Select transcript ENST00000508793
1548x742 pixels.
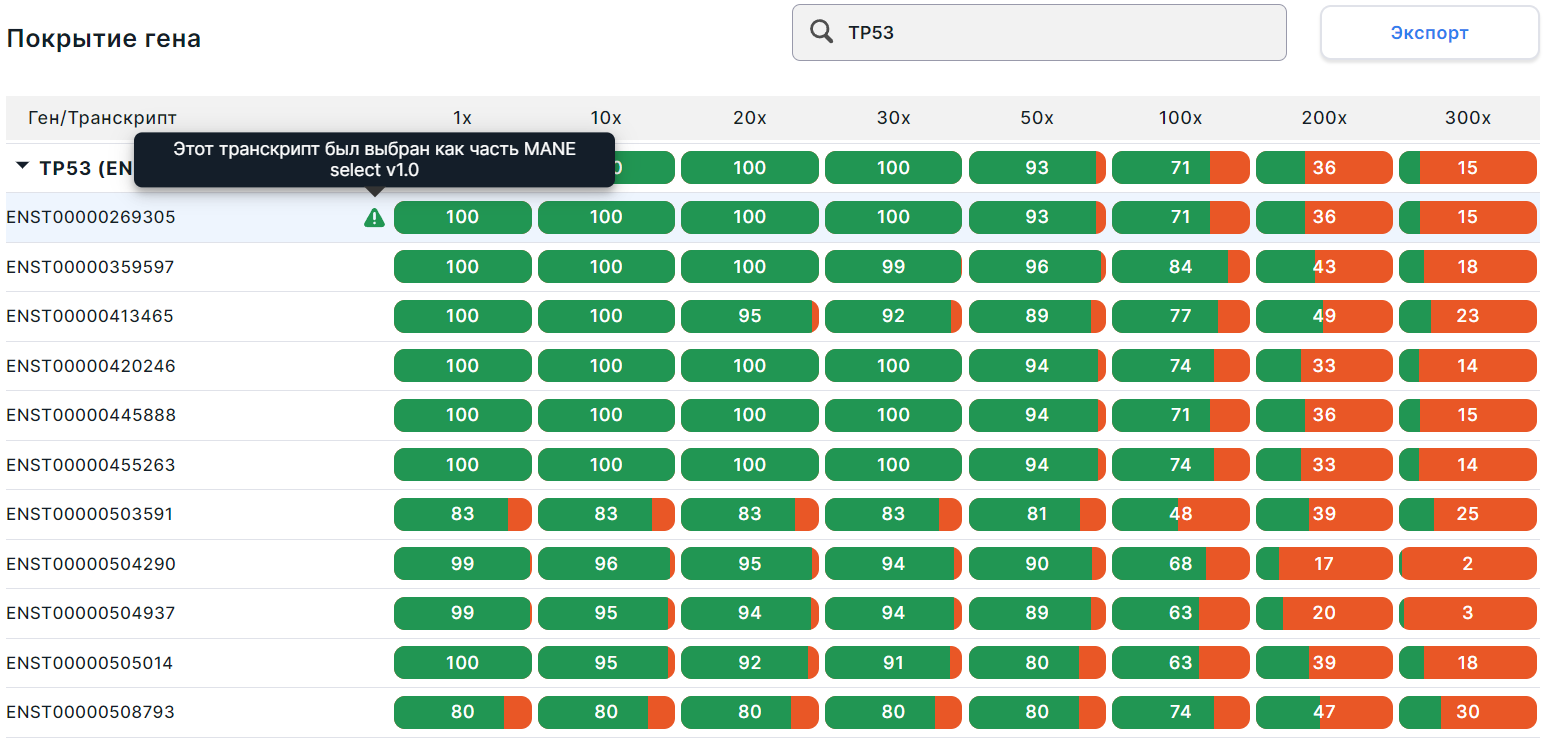91,712
